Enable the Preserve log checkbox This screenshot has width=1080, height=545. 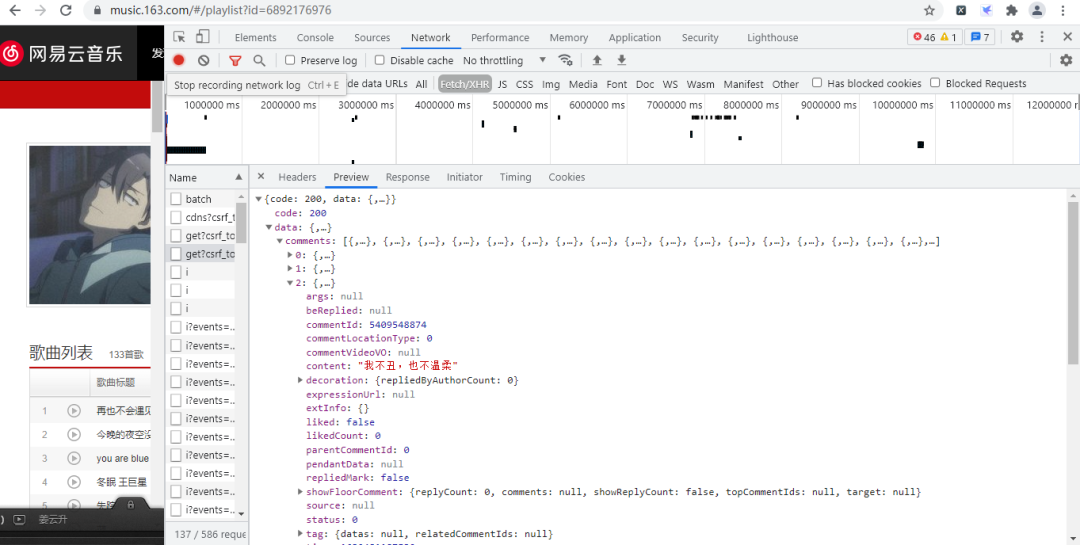[x=291, y=60]
